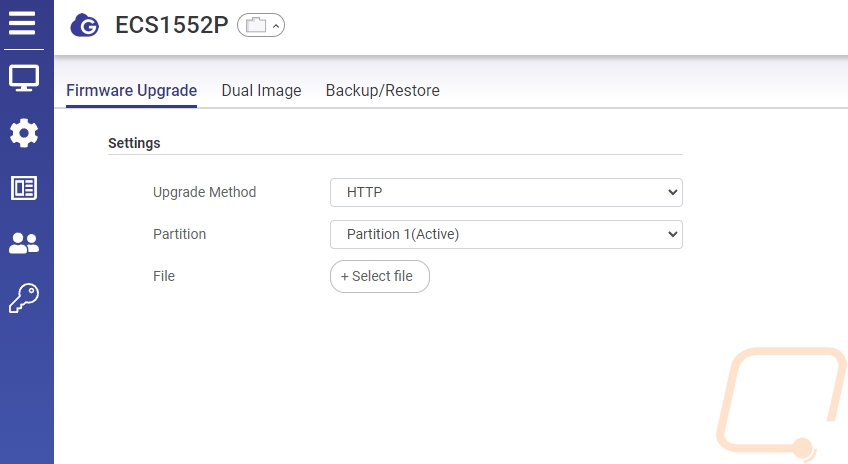Switch to the Dual Image tab

point(261,90)
